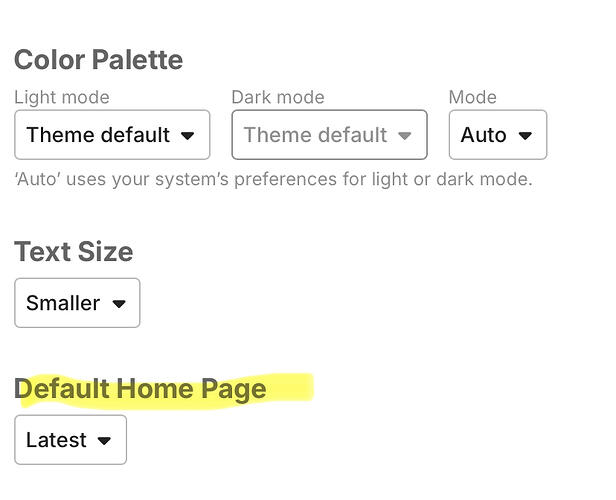Viewport: 616px width, 500px height.
Task: Click the Text Size heading
Action: click(x=73, y=251)
